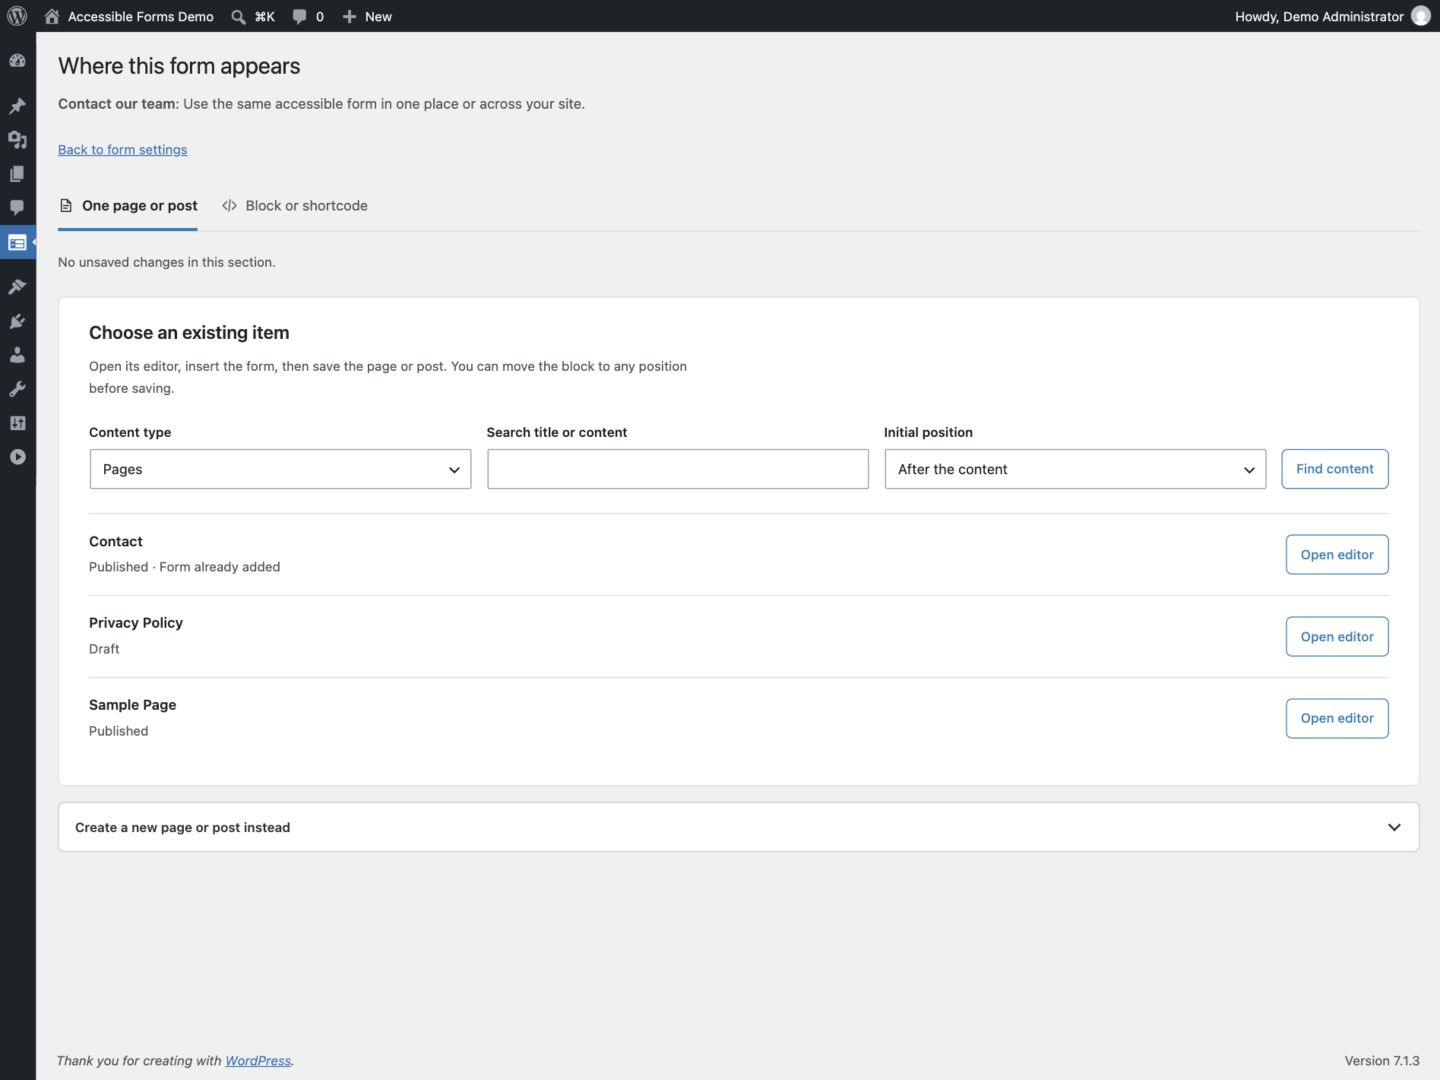This screenshot has height=1080, width=1440.
Task: Click the Privacy Policy item title
Action: [x=136, y=623]
